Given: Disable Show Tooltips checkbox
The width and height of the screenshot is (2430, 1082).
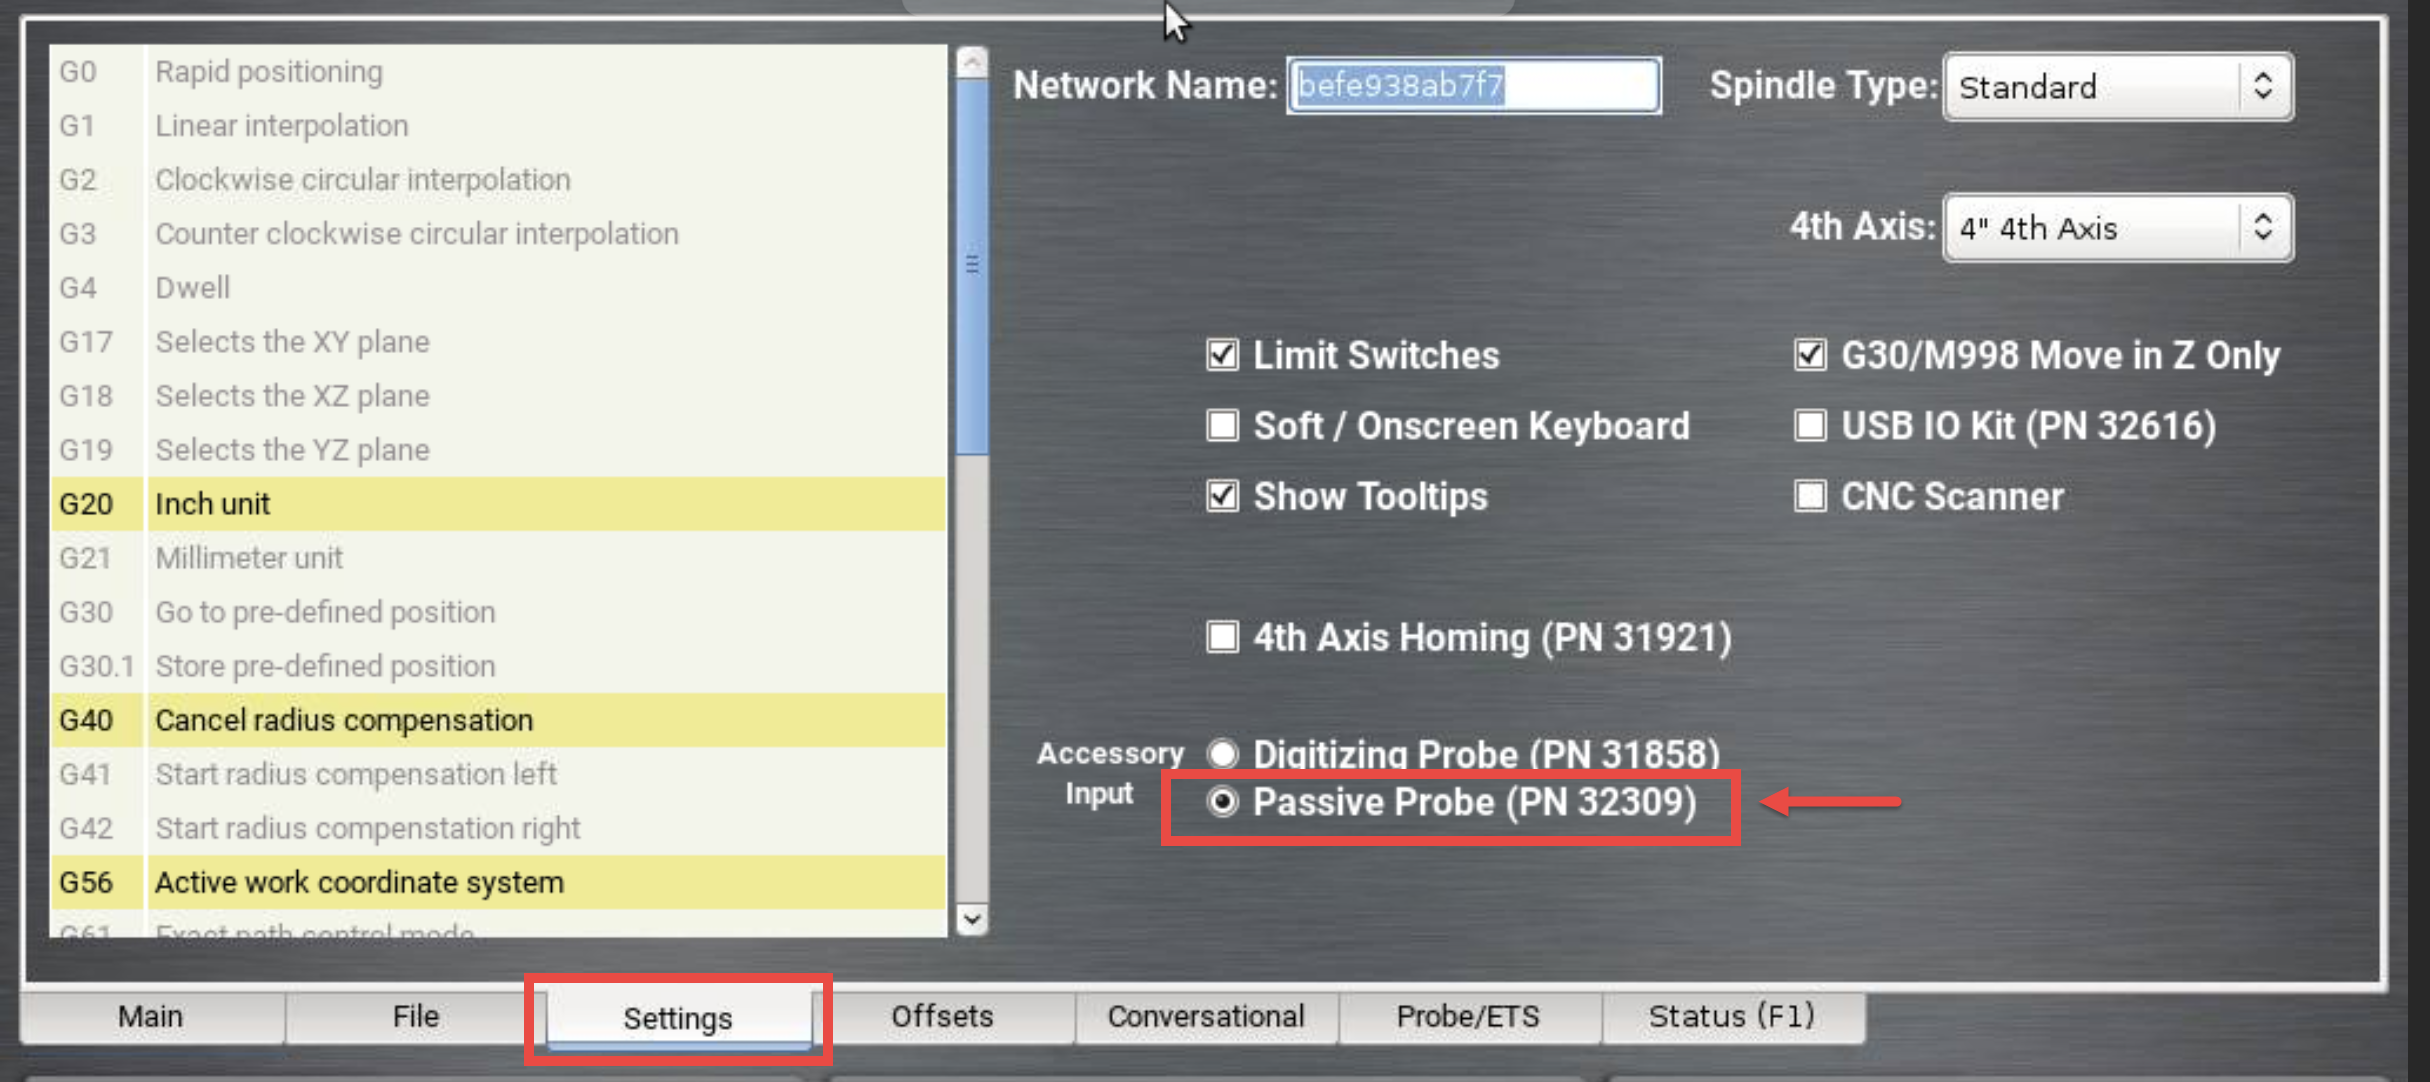Looking at the screenshot, I should point(1222,496).
